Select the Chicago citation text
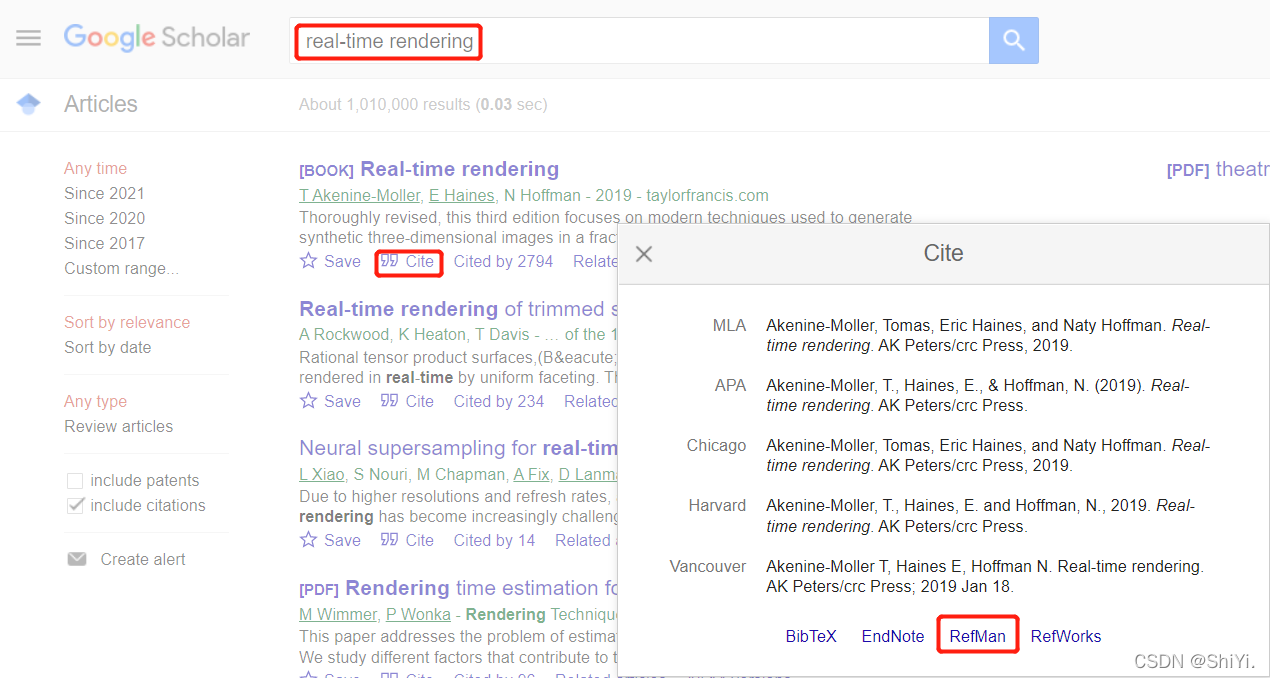This screenshot has height=678, width=1270. pos(988,455)
